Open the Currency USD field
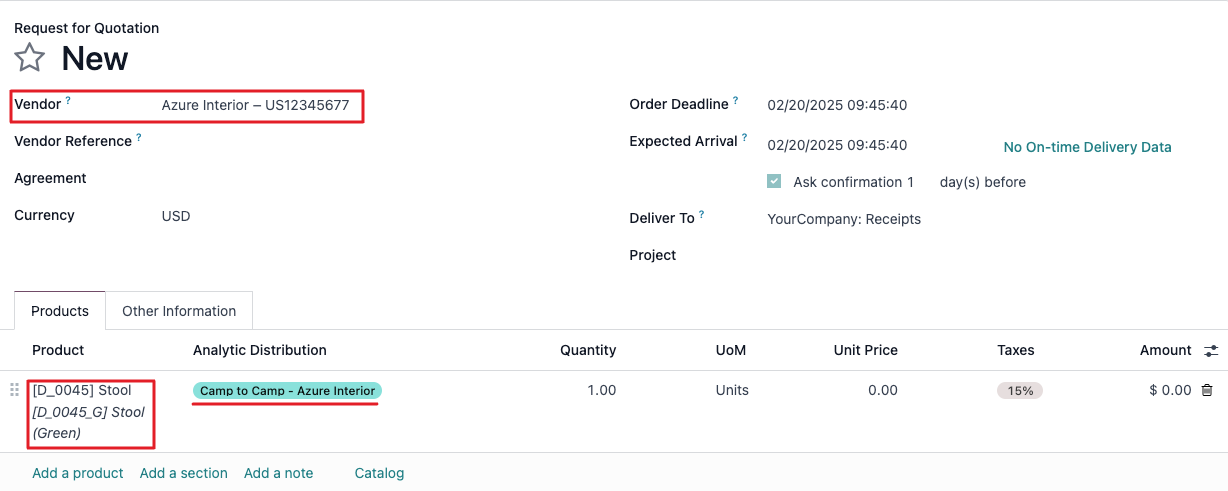Screen dimensions: 1228x491 coord(176,216)
